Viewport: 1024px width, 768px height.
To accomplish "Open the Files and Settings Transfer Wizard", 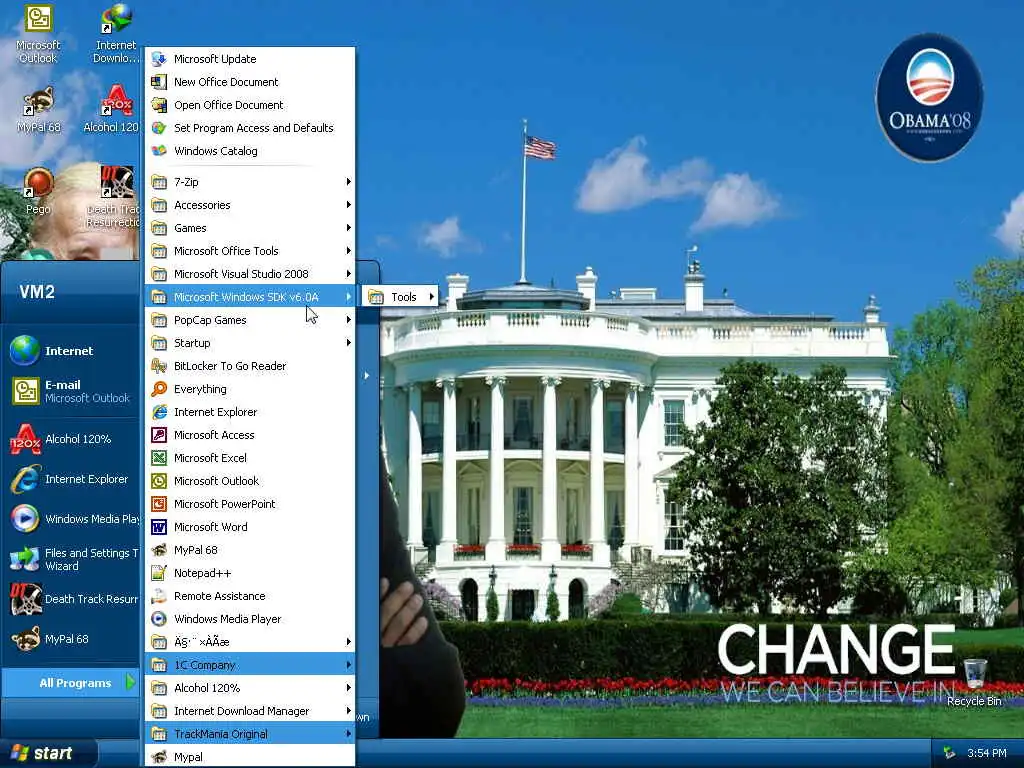I will coord(71,559).
